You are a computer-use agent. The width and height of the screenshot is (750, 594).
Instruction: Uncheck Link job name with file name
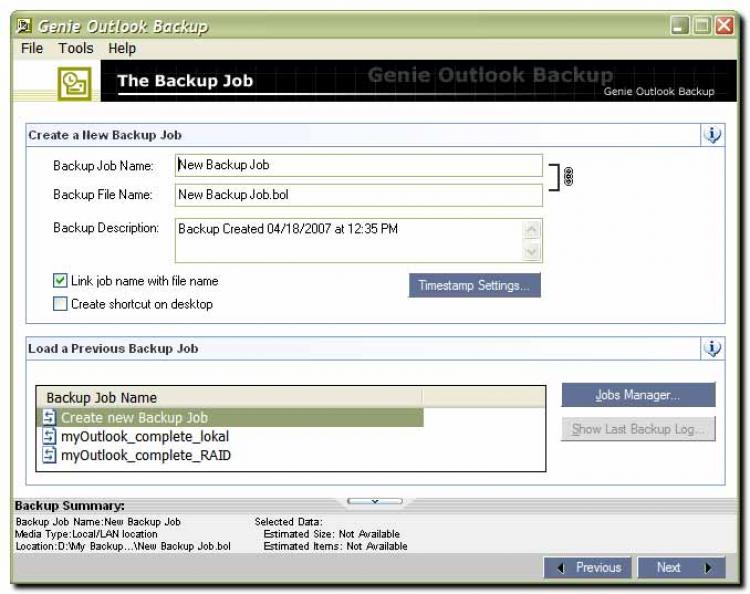(x=60, y=281)
